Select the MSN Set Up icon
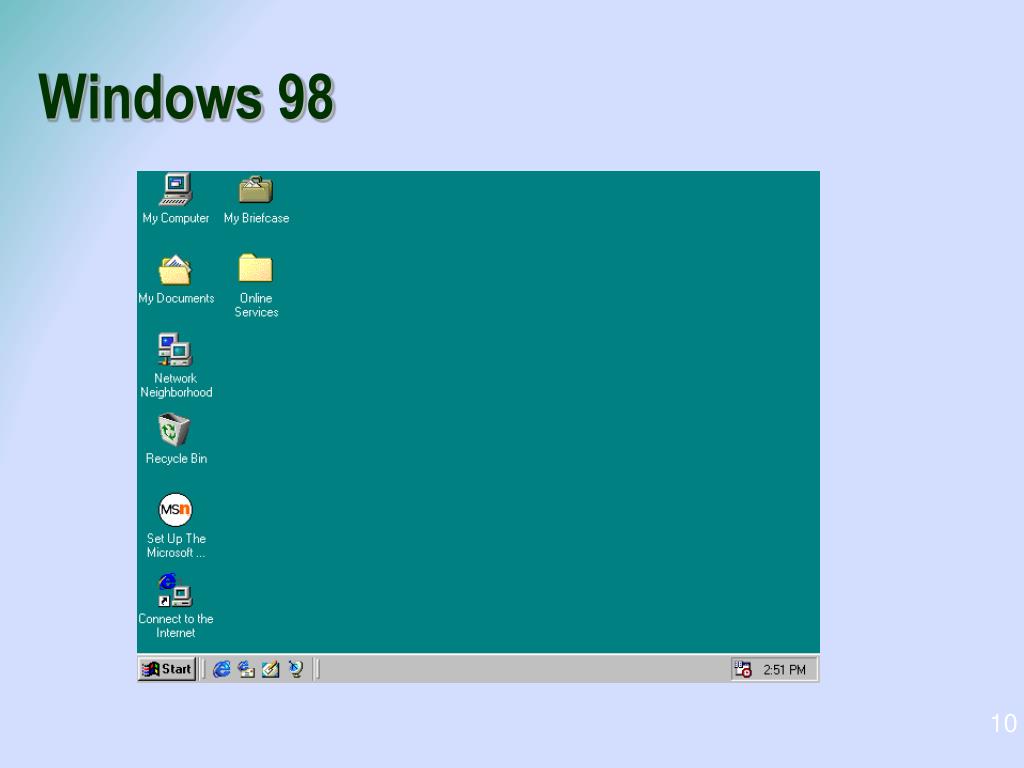Screen dimensions: 1024x768 pyautogui.click(x=176, y=509)
